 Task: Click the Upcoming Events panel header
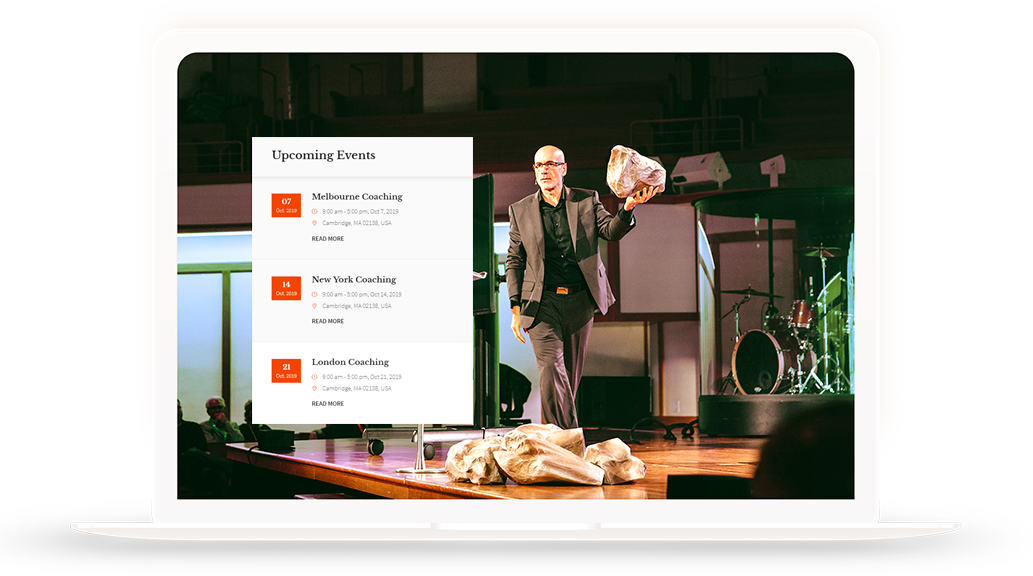click(323, 155)
